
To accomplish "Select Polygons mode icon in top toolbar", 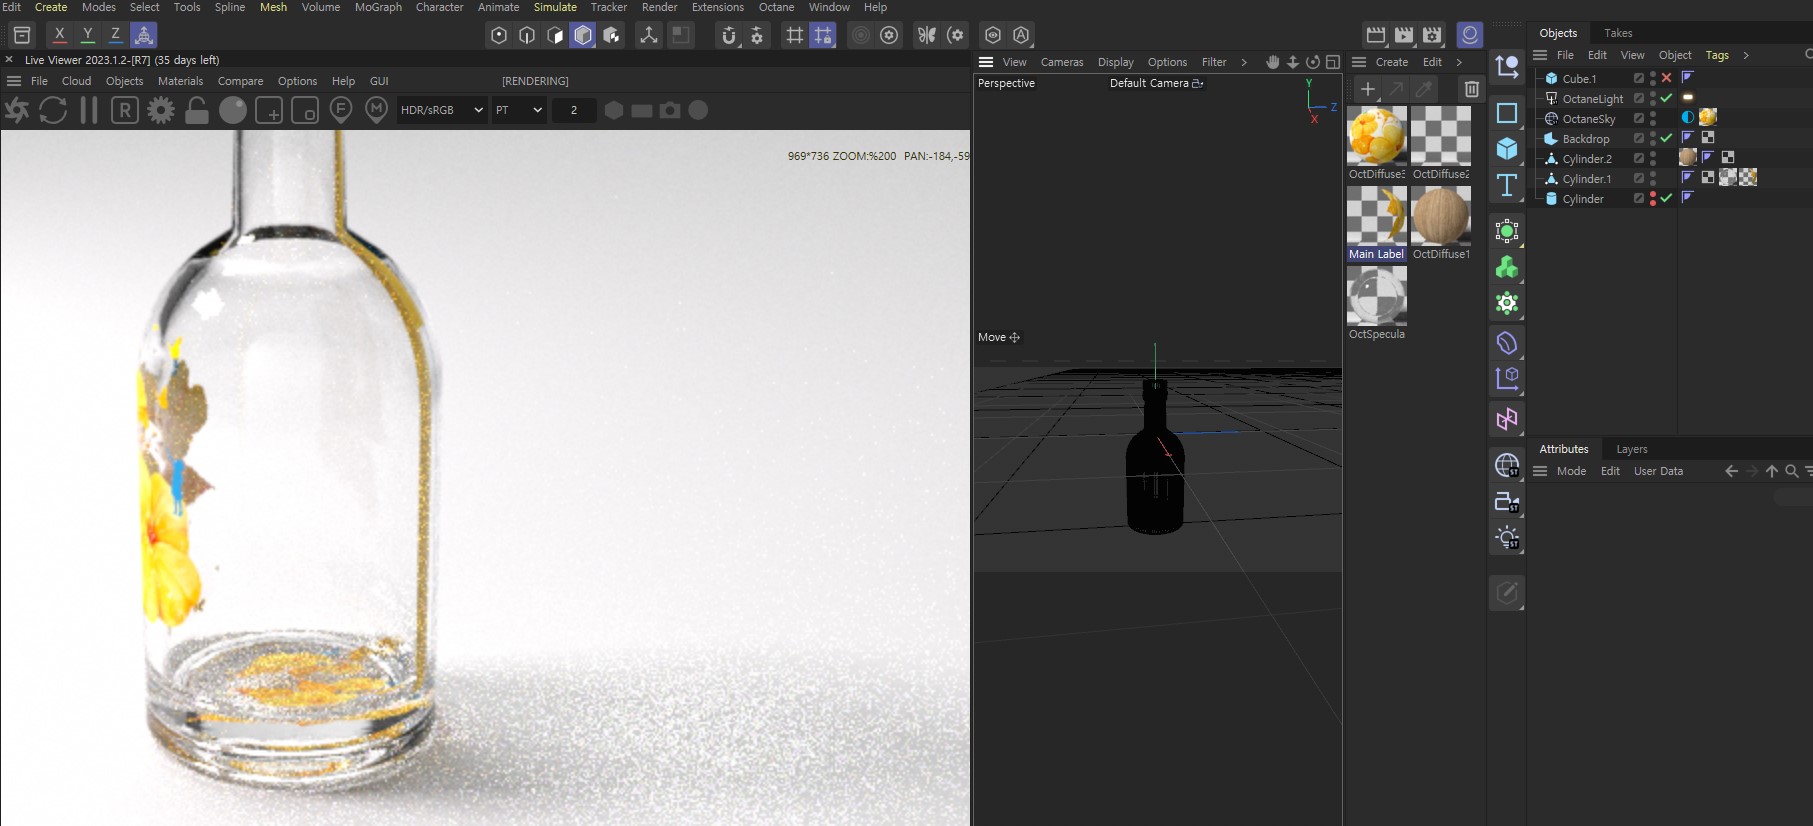I will coord(555,35).
